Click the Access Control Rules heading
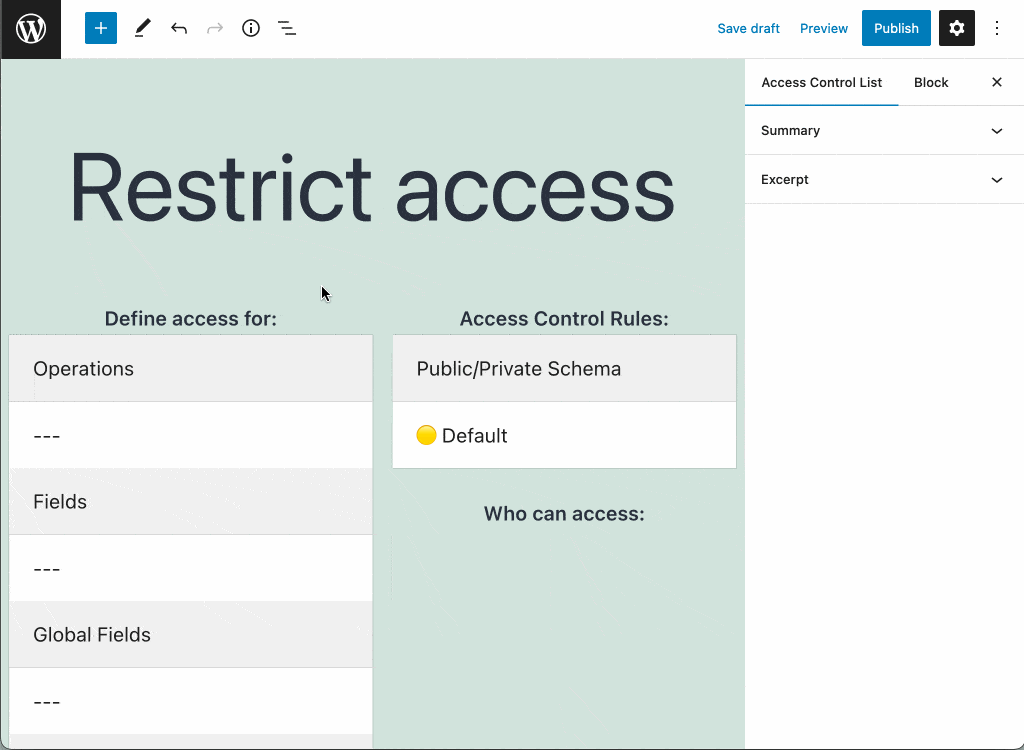Screen dimensions: 1024x750 tap(564, 319)
